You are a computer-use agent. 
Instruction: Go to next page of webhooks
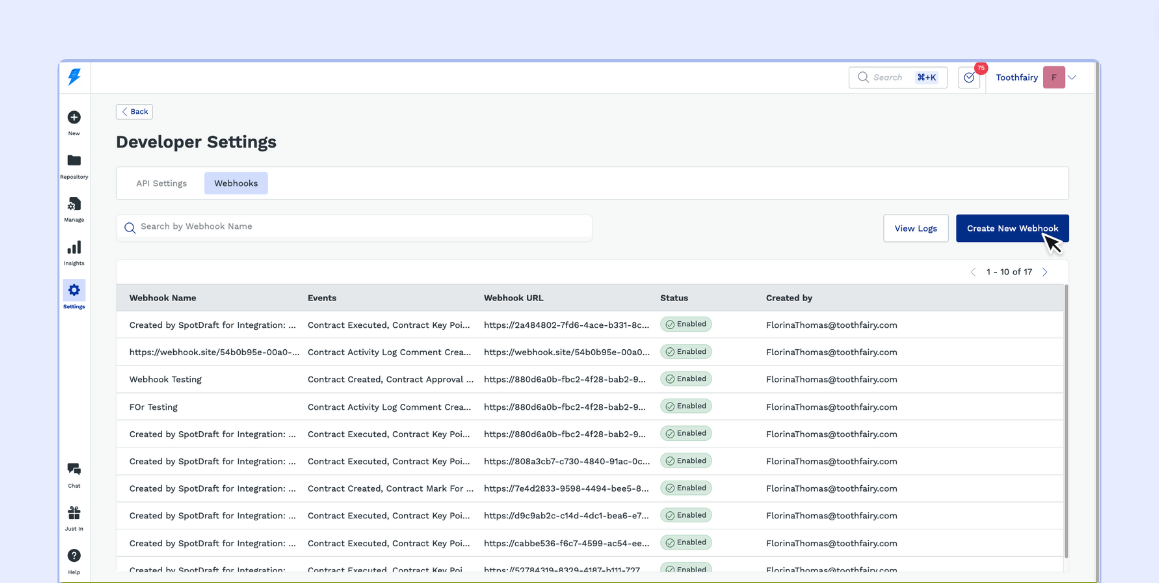tap(1045, 272)
